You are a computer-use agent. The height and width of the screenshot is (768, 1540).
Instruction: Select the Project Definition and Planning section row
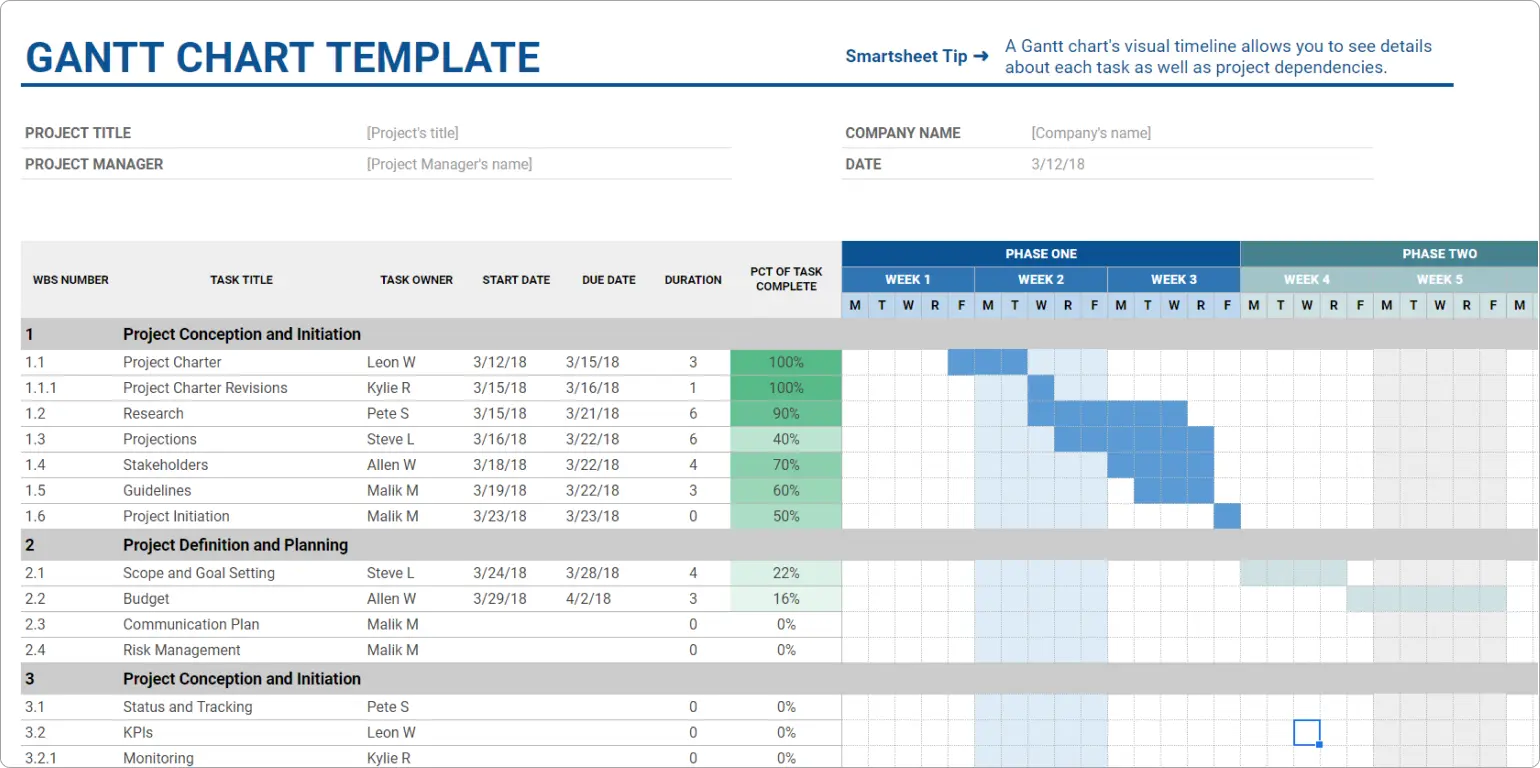(x=235, y=545)
